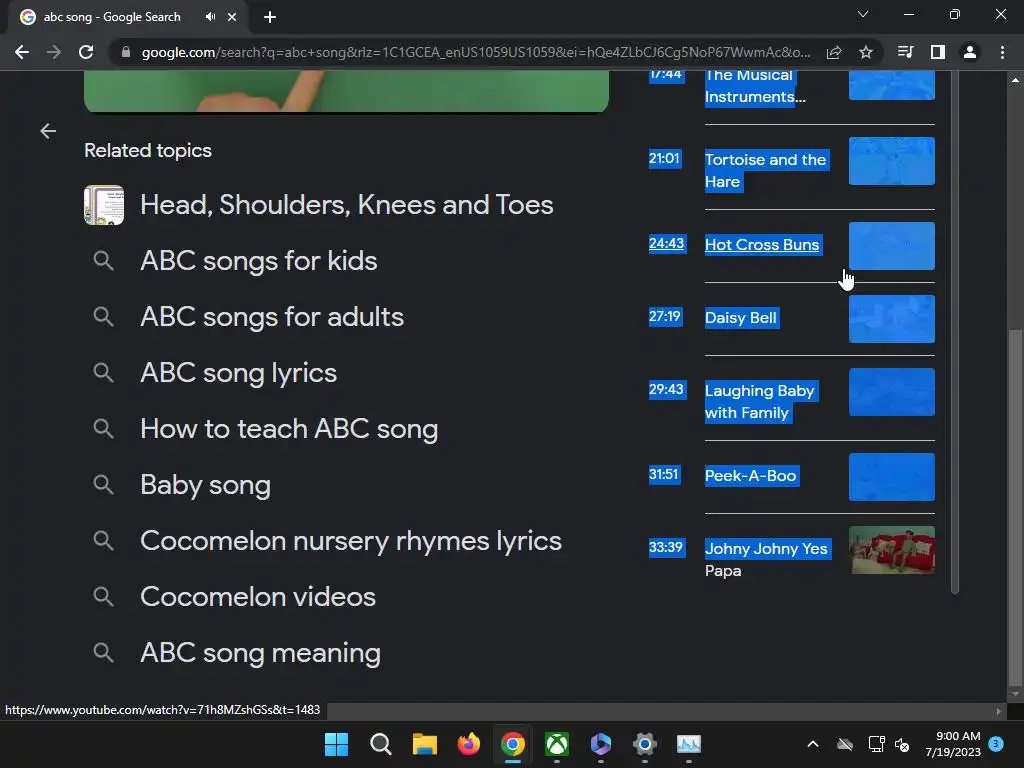
Task: Open the browser side panel
Action: click(938, 52)
